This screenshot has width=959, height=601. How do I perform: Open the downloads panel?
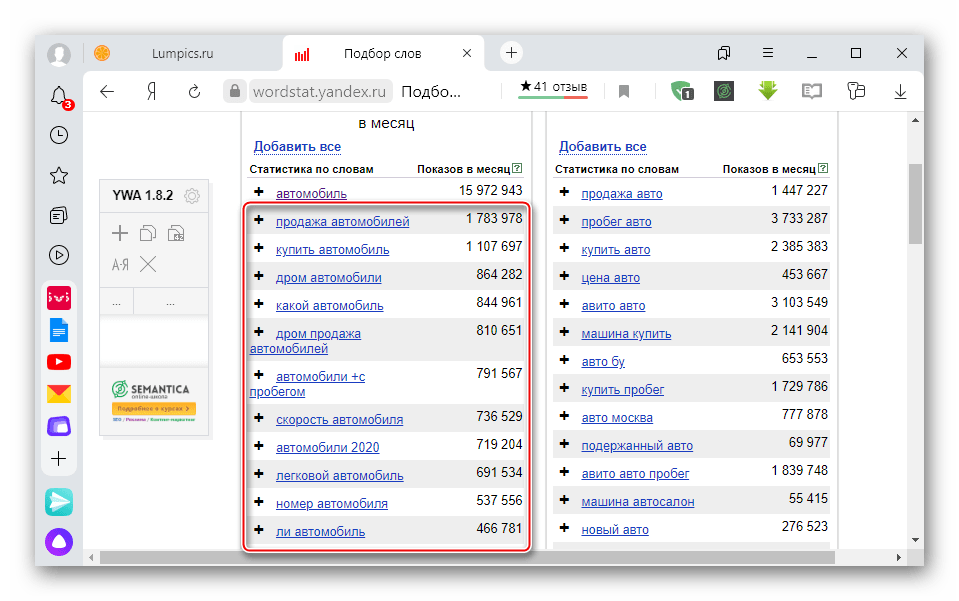click(x=900, y=92)
